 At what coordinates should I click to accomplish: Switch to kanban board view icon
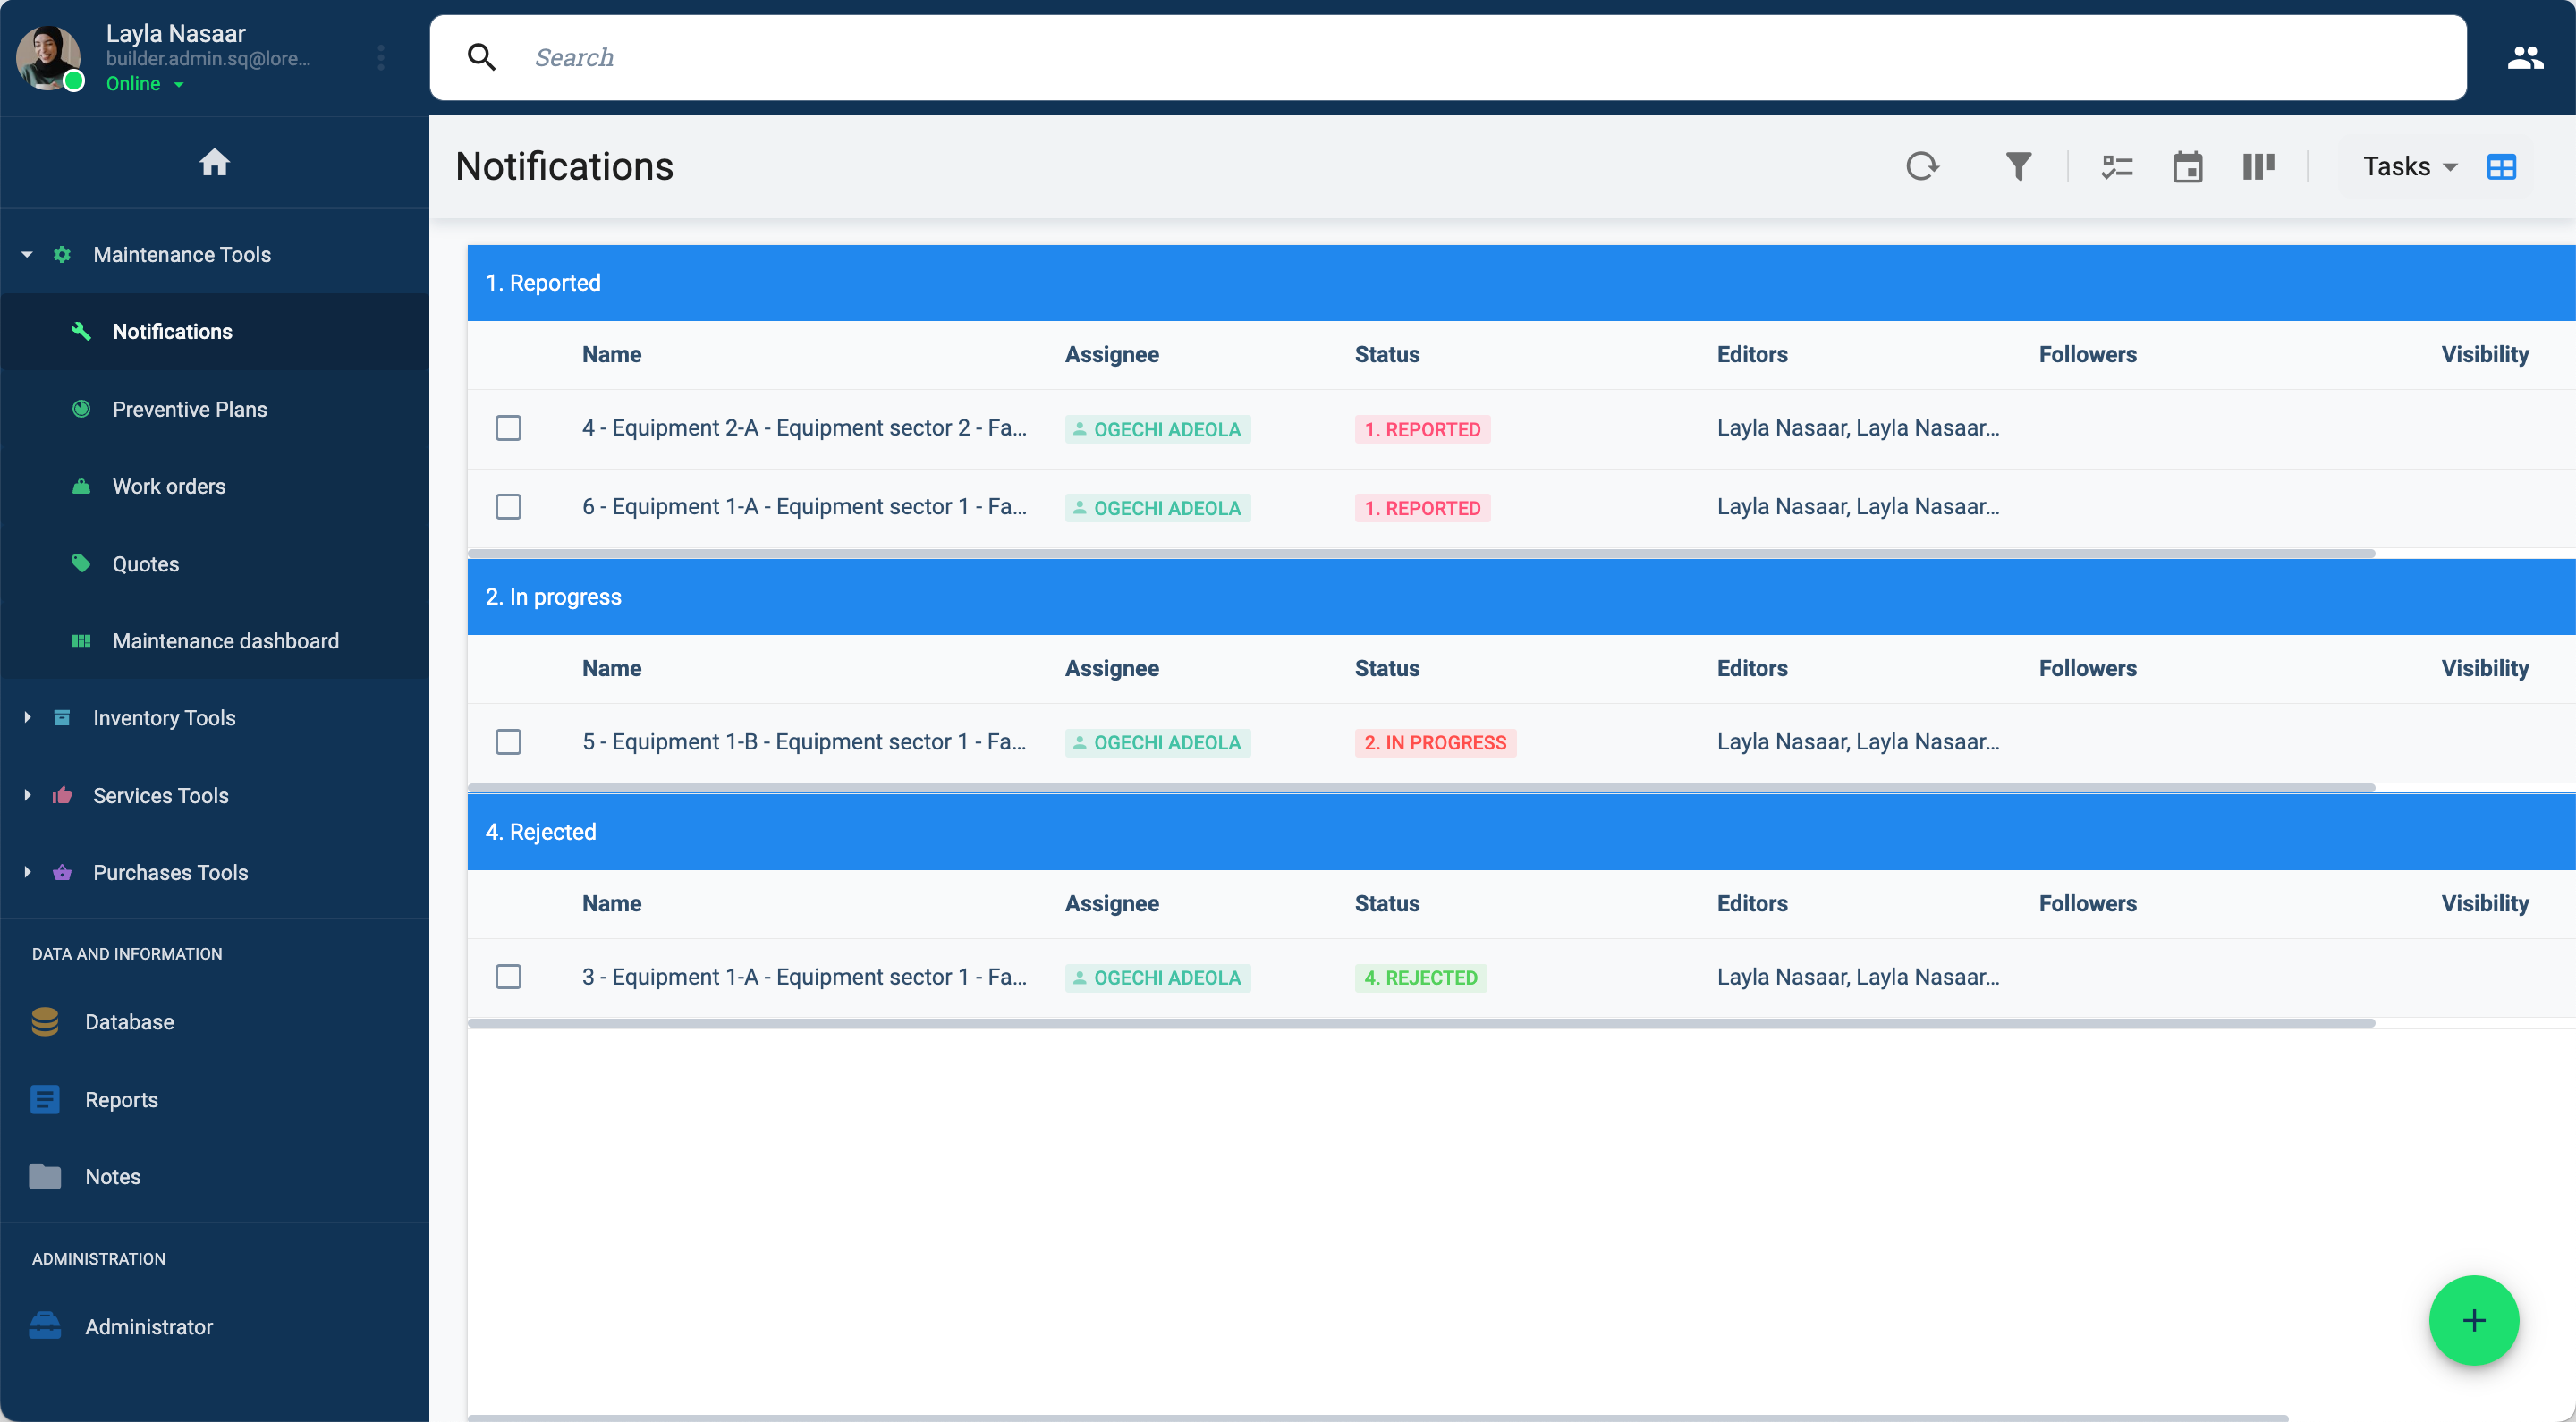pyautogui.click(x=2258, y=166)
